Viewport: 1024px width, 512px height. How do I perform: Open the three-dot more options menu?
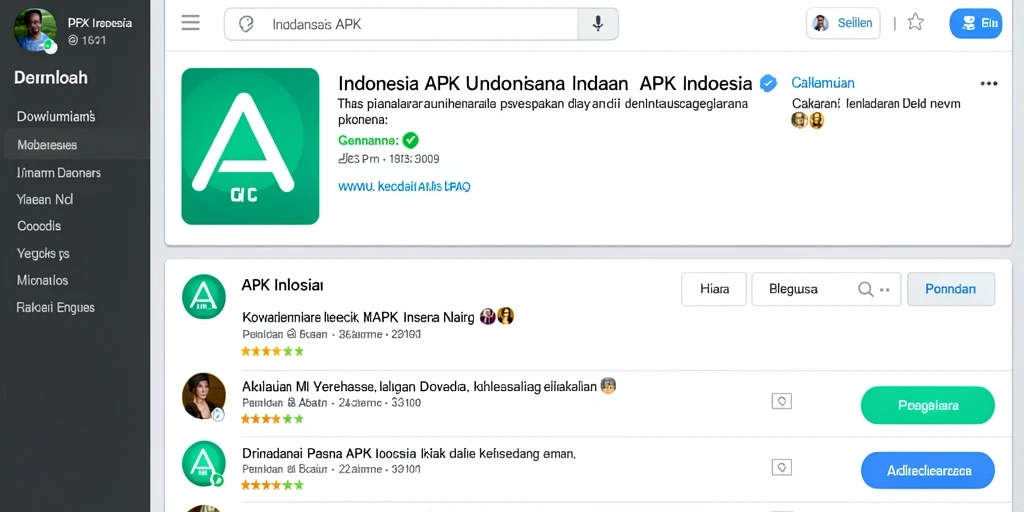click(x=989, y=84)
